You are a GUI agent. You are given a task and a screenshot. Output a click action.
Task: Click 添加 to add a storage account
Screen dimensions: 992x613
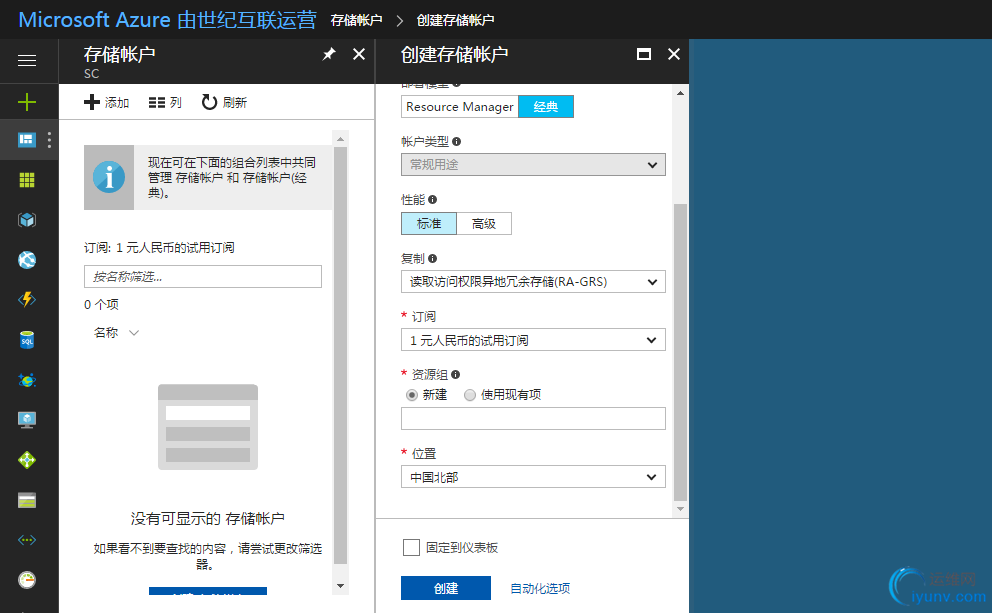tap(106, 102)
